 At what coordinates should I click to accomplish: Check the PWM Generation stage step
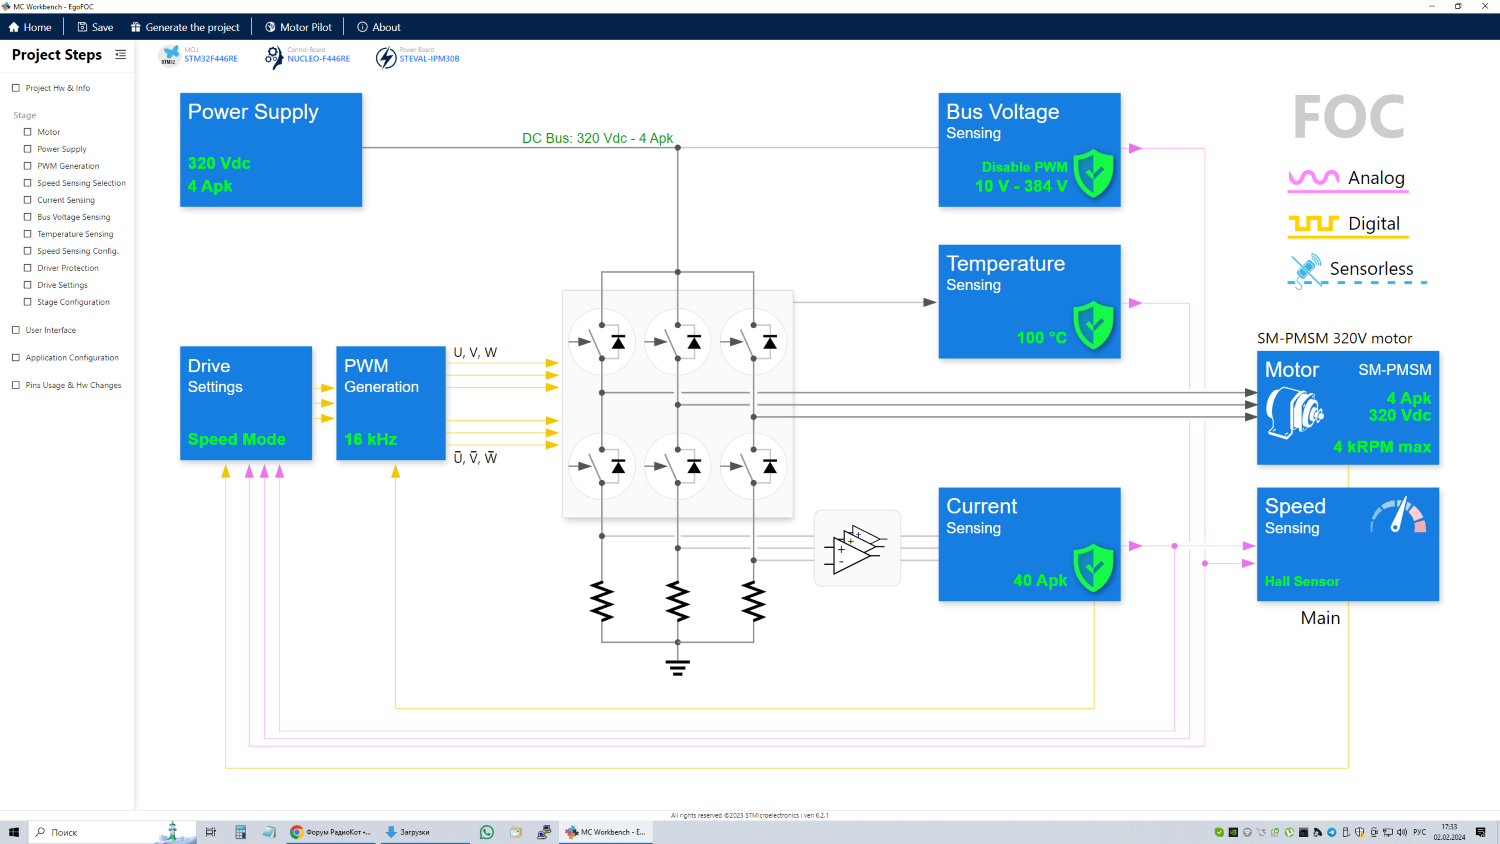(x=28, y=166)
